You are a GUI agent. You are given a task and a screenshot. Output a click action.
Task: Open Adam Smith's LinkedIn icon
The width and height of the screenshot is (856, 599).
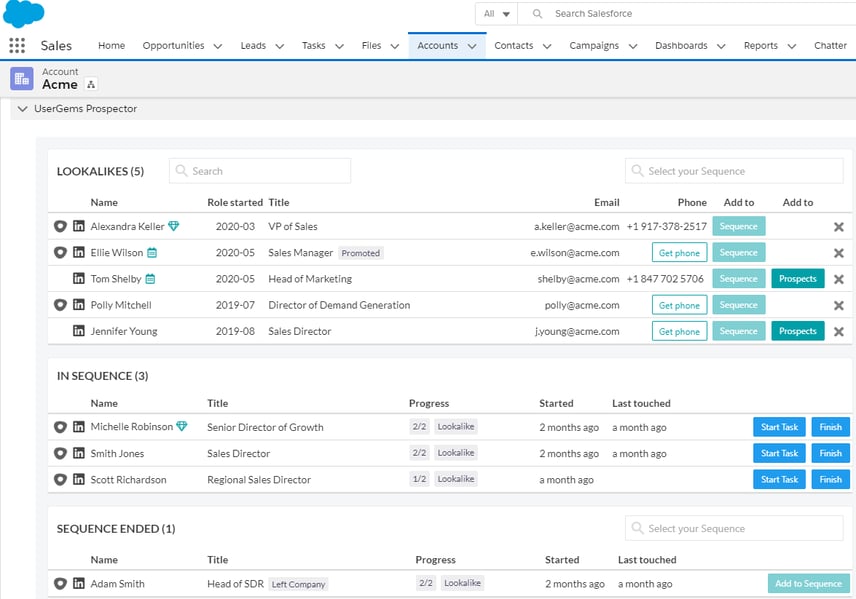coord(79,583)
